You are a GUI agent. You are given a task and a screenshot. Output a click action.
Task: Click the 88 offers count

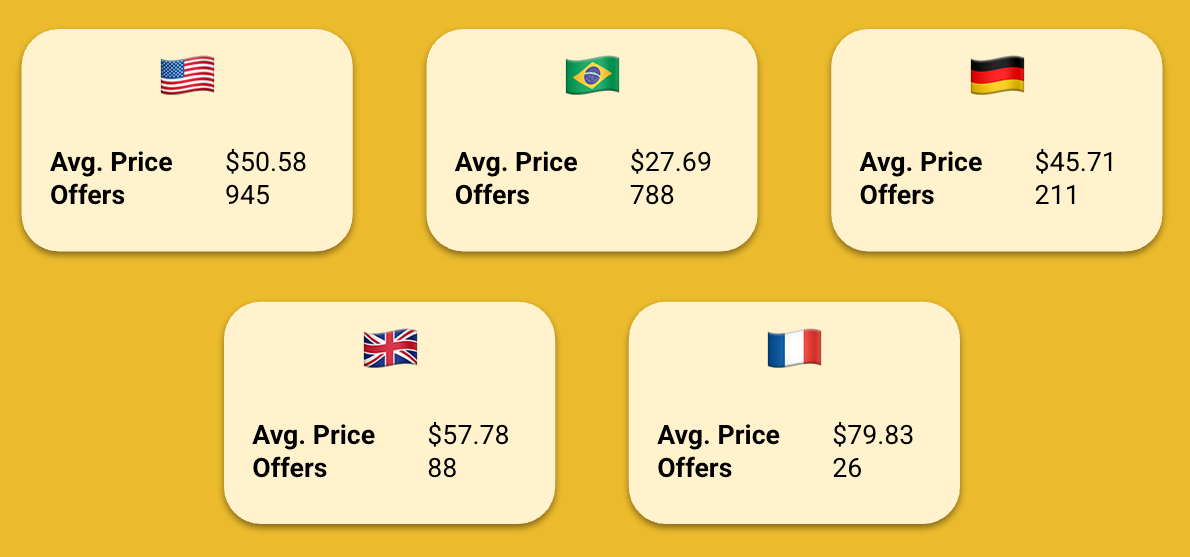tap(442, 468)
